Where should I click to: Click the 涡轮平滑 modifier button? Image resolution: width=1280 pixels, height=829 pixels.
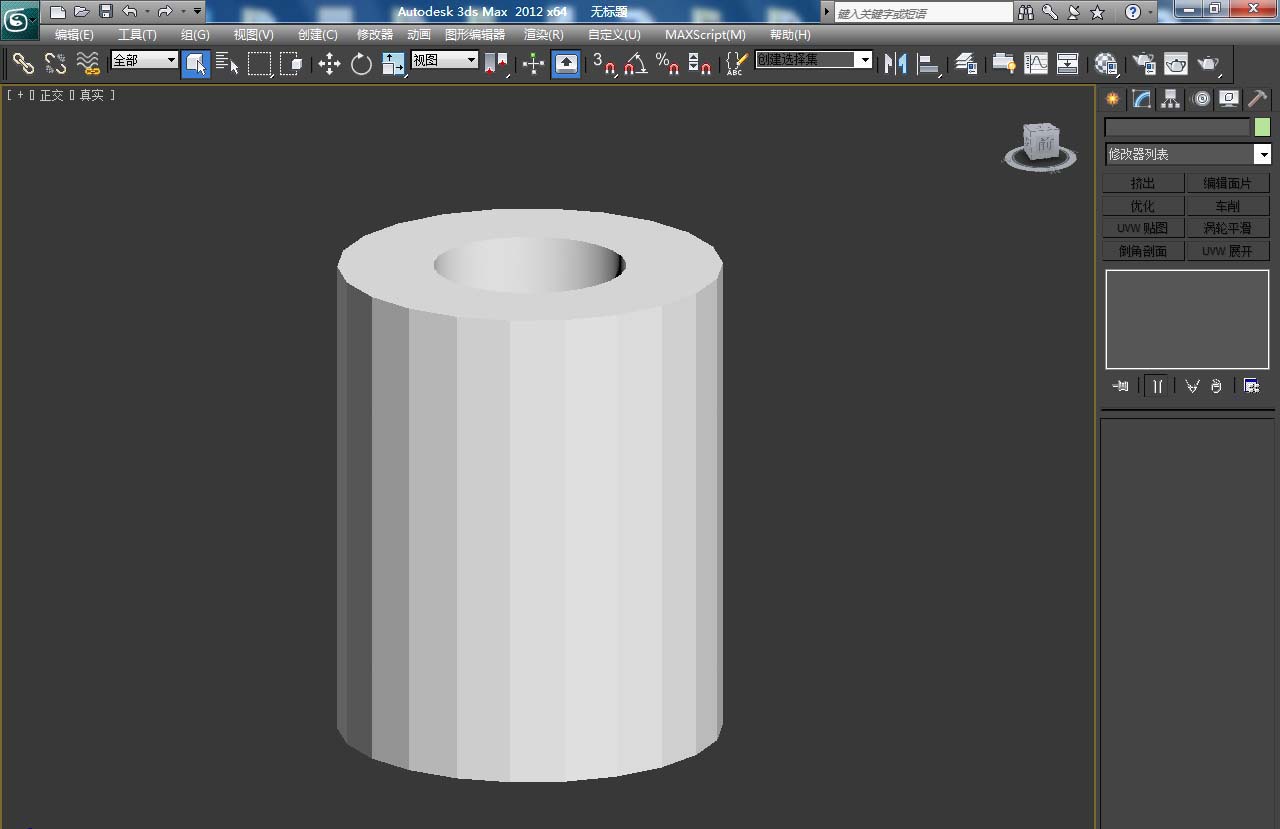1227,228
